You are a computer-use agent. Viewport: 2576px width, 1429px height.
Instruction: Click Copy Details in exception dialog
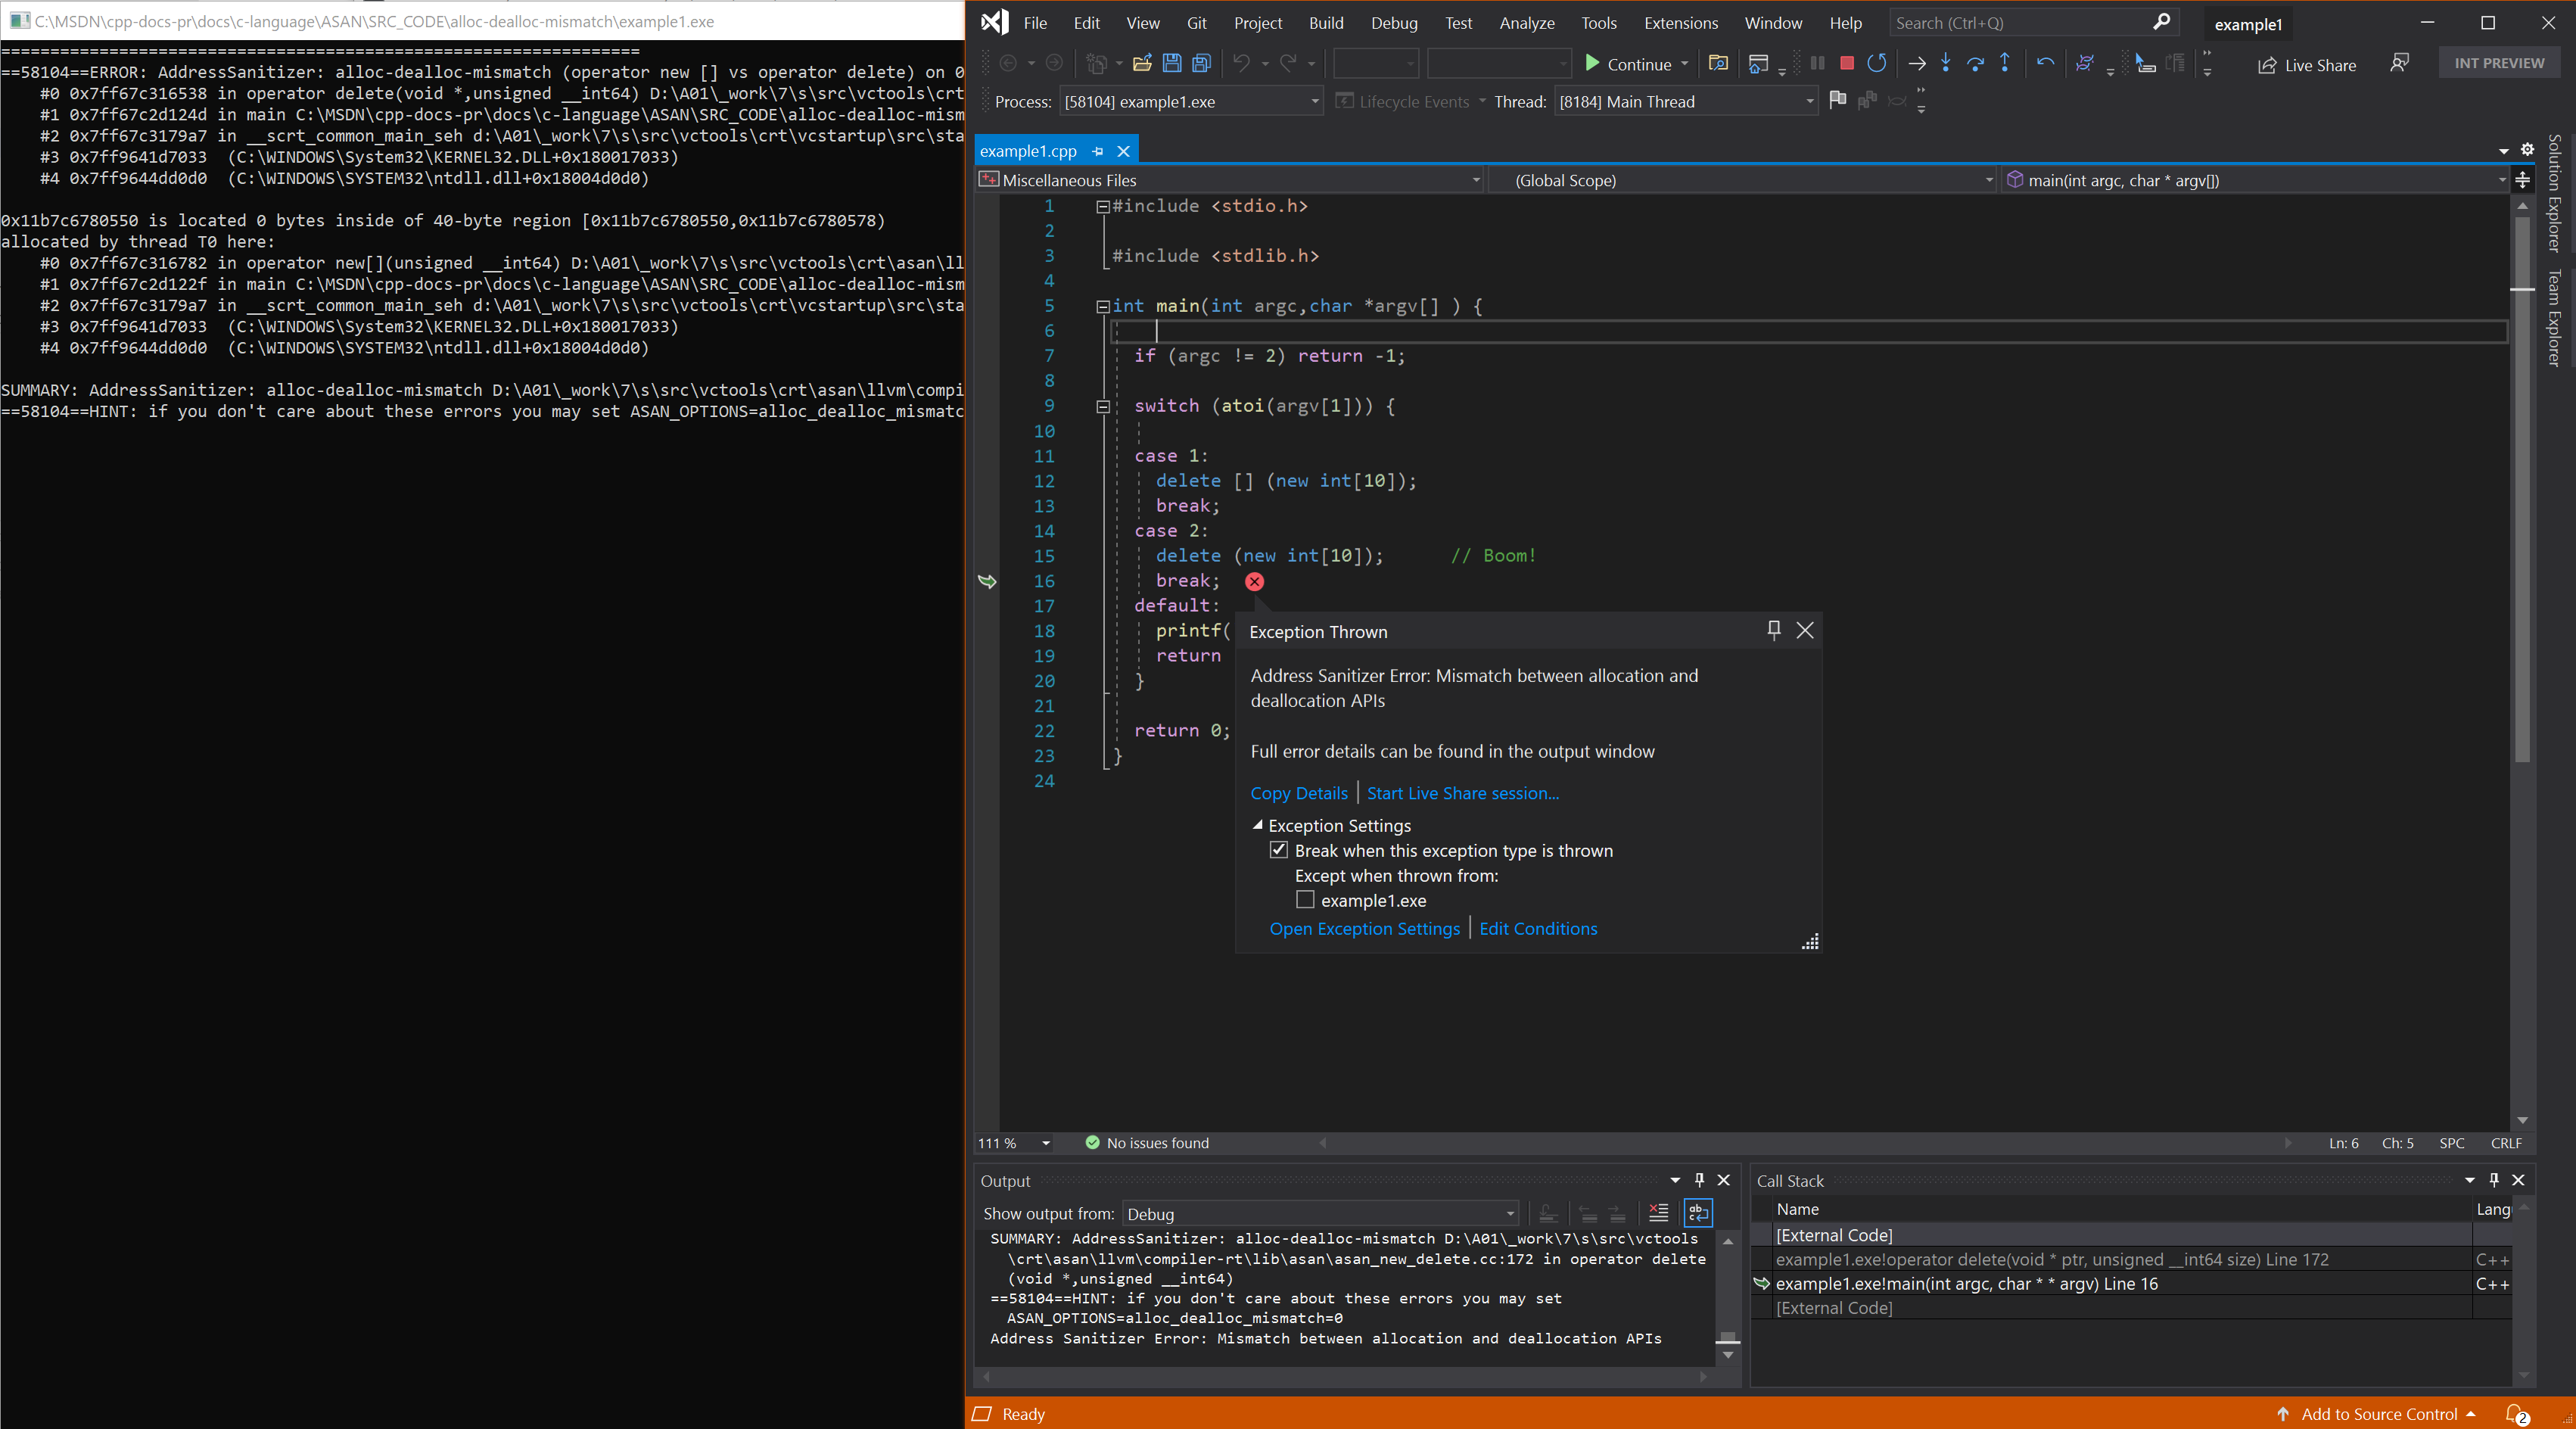click(x=1299, y=792)
